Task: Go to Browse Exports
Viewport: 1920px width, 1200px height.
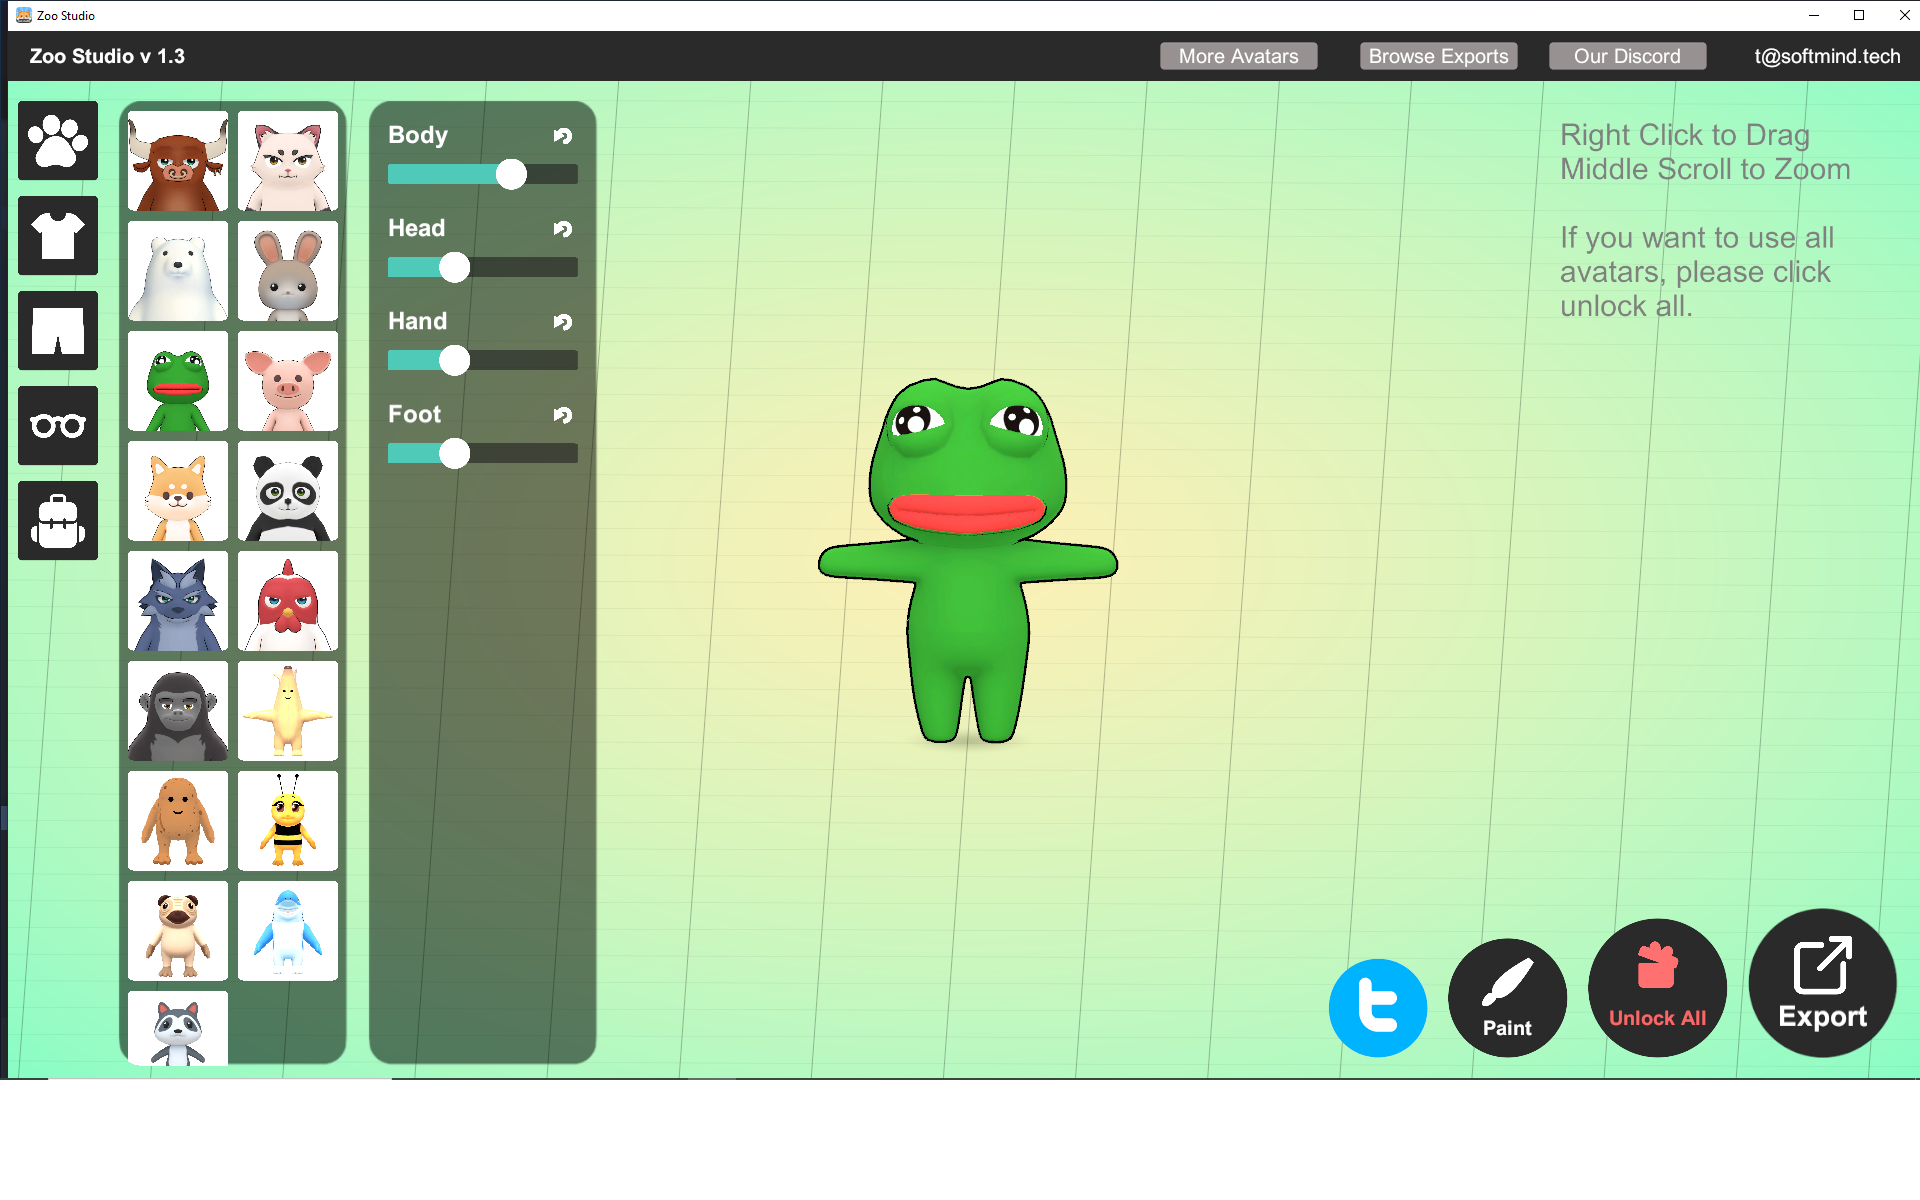Action: tap(1438, 56)
